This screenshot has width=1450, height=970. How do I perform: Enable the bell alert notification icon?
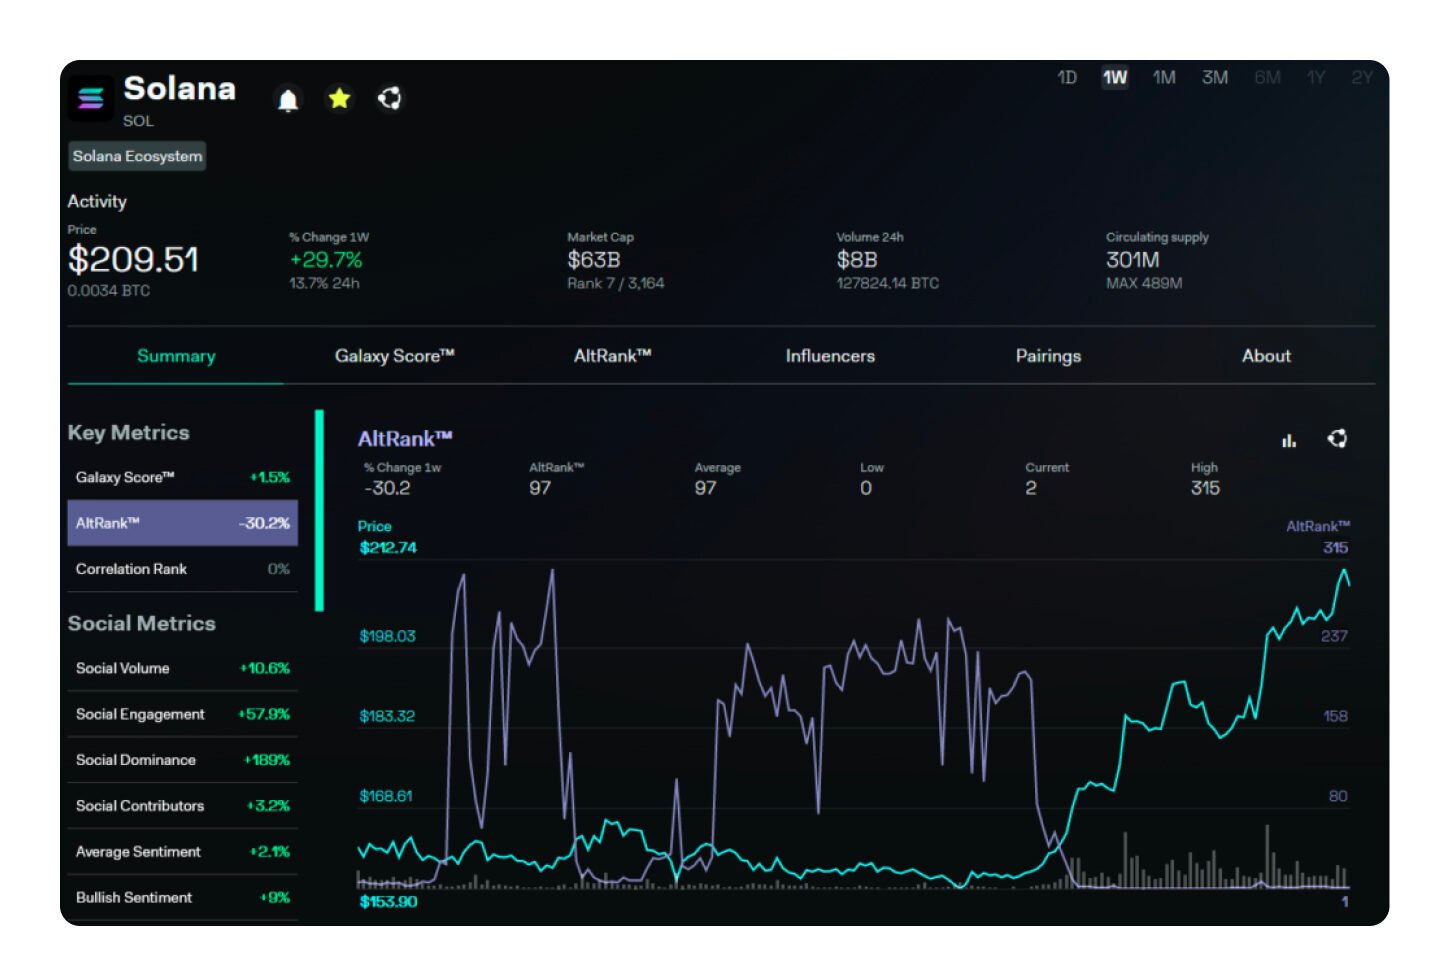click(288, 99)
